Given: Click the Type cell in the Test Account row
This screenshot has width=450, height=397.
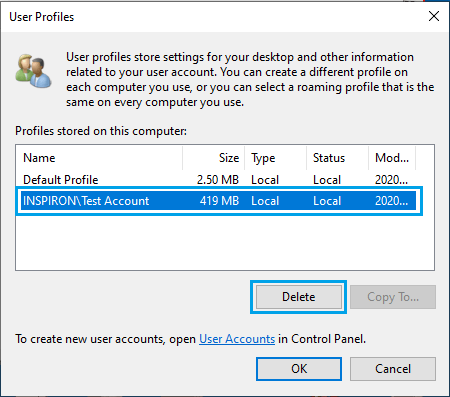Looking at the screenshot, I should [x=265, y=201].
